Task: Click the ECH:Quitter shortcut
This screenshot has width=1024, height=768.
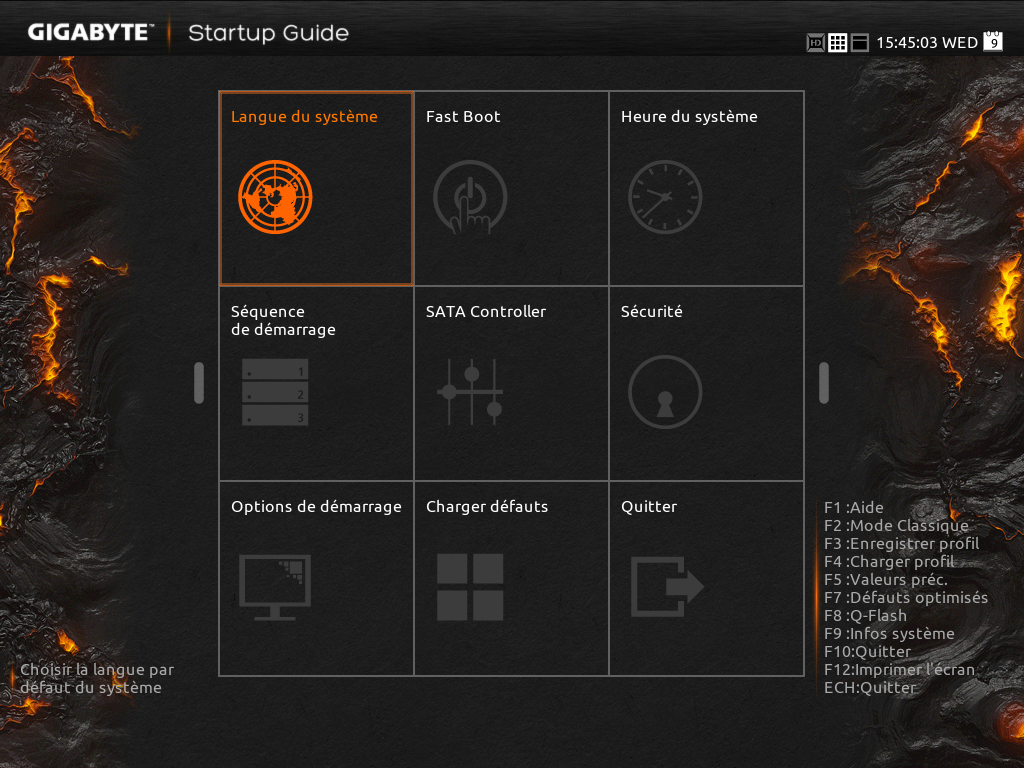Action: pos(870,688)
